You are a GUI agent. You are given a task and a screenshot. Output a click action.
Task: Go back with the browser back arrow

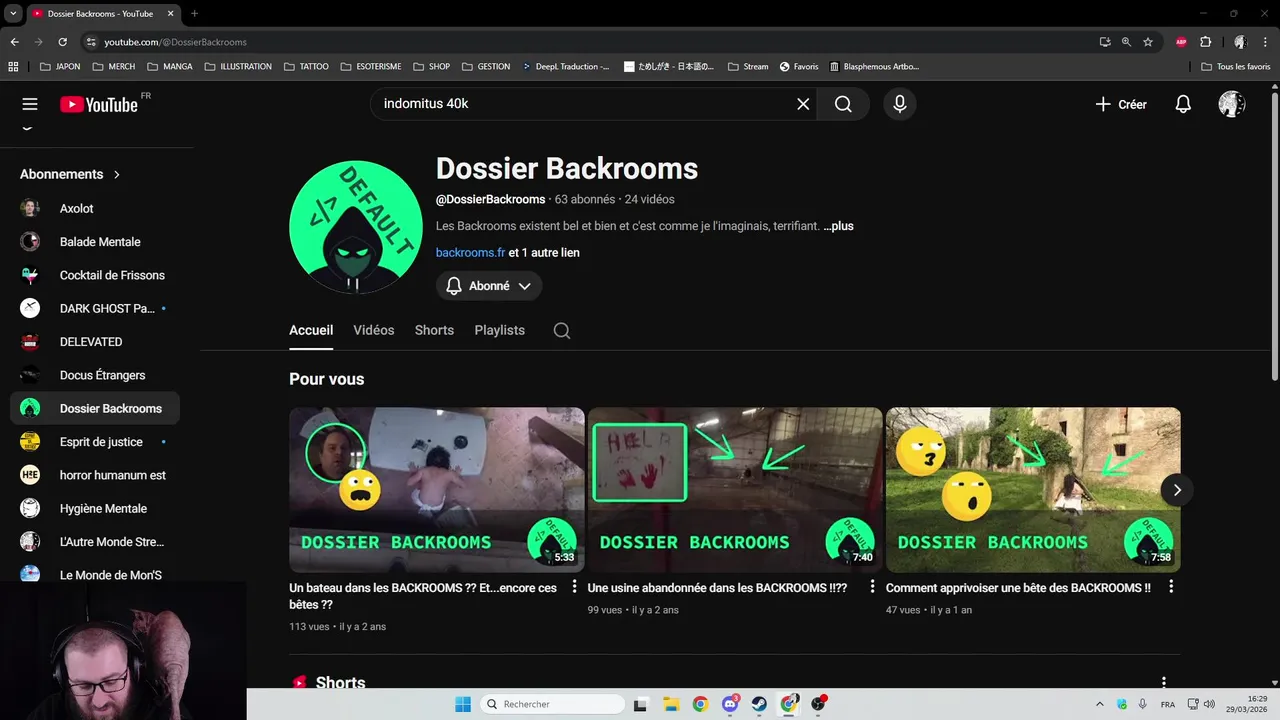(x=14, y=42)
